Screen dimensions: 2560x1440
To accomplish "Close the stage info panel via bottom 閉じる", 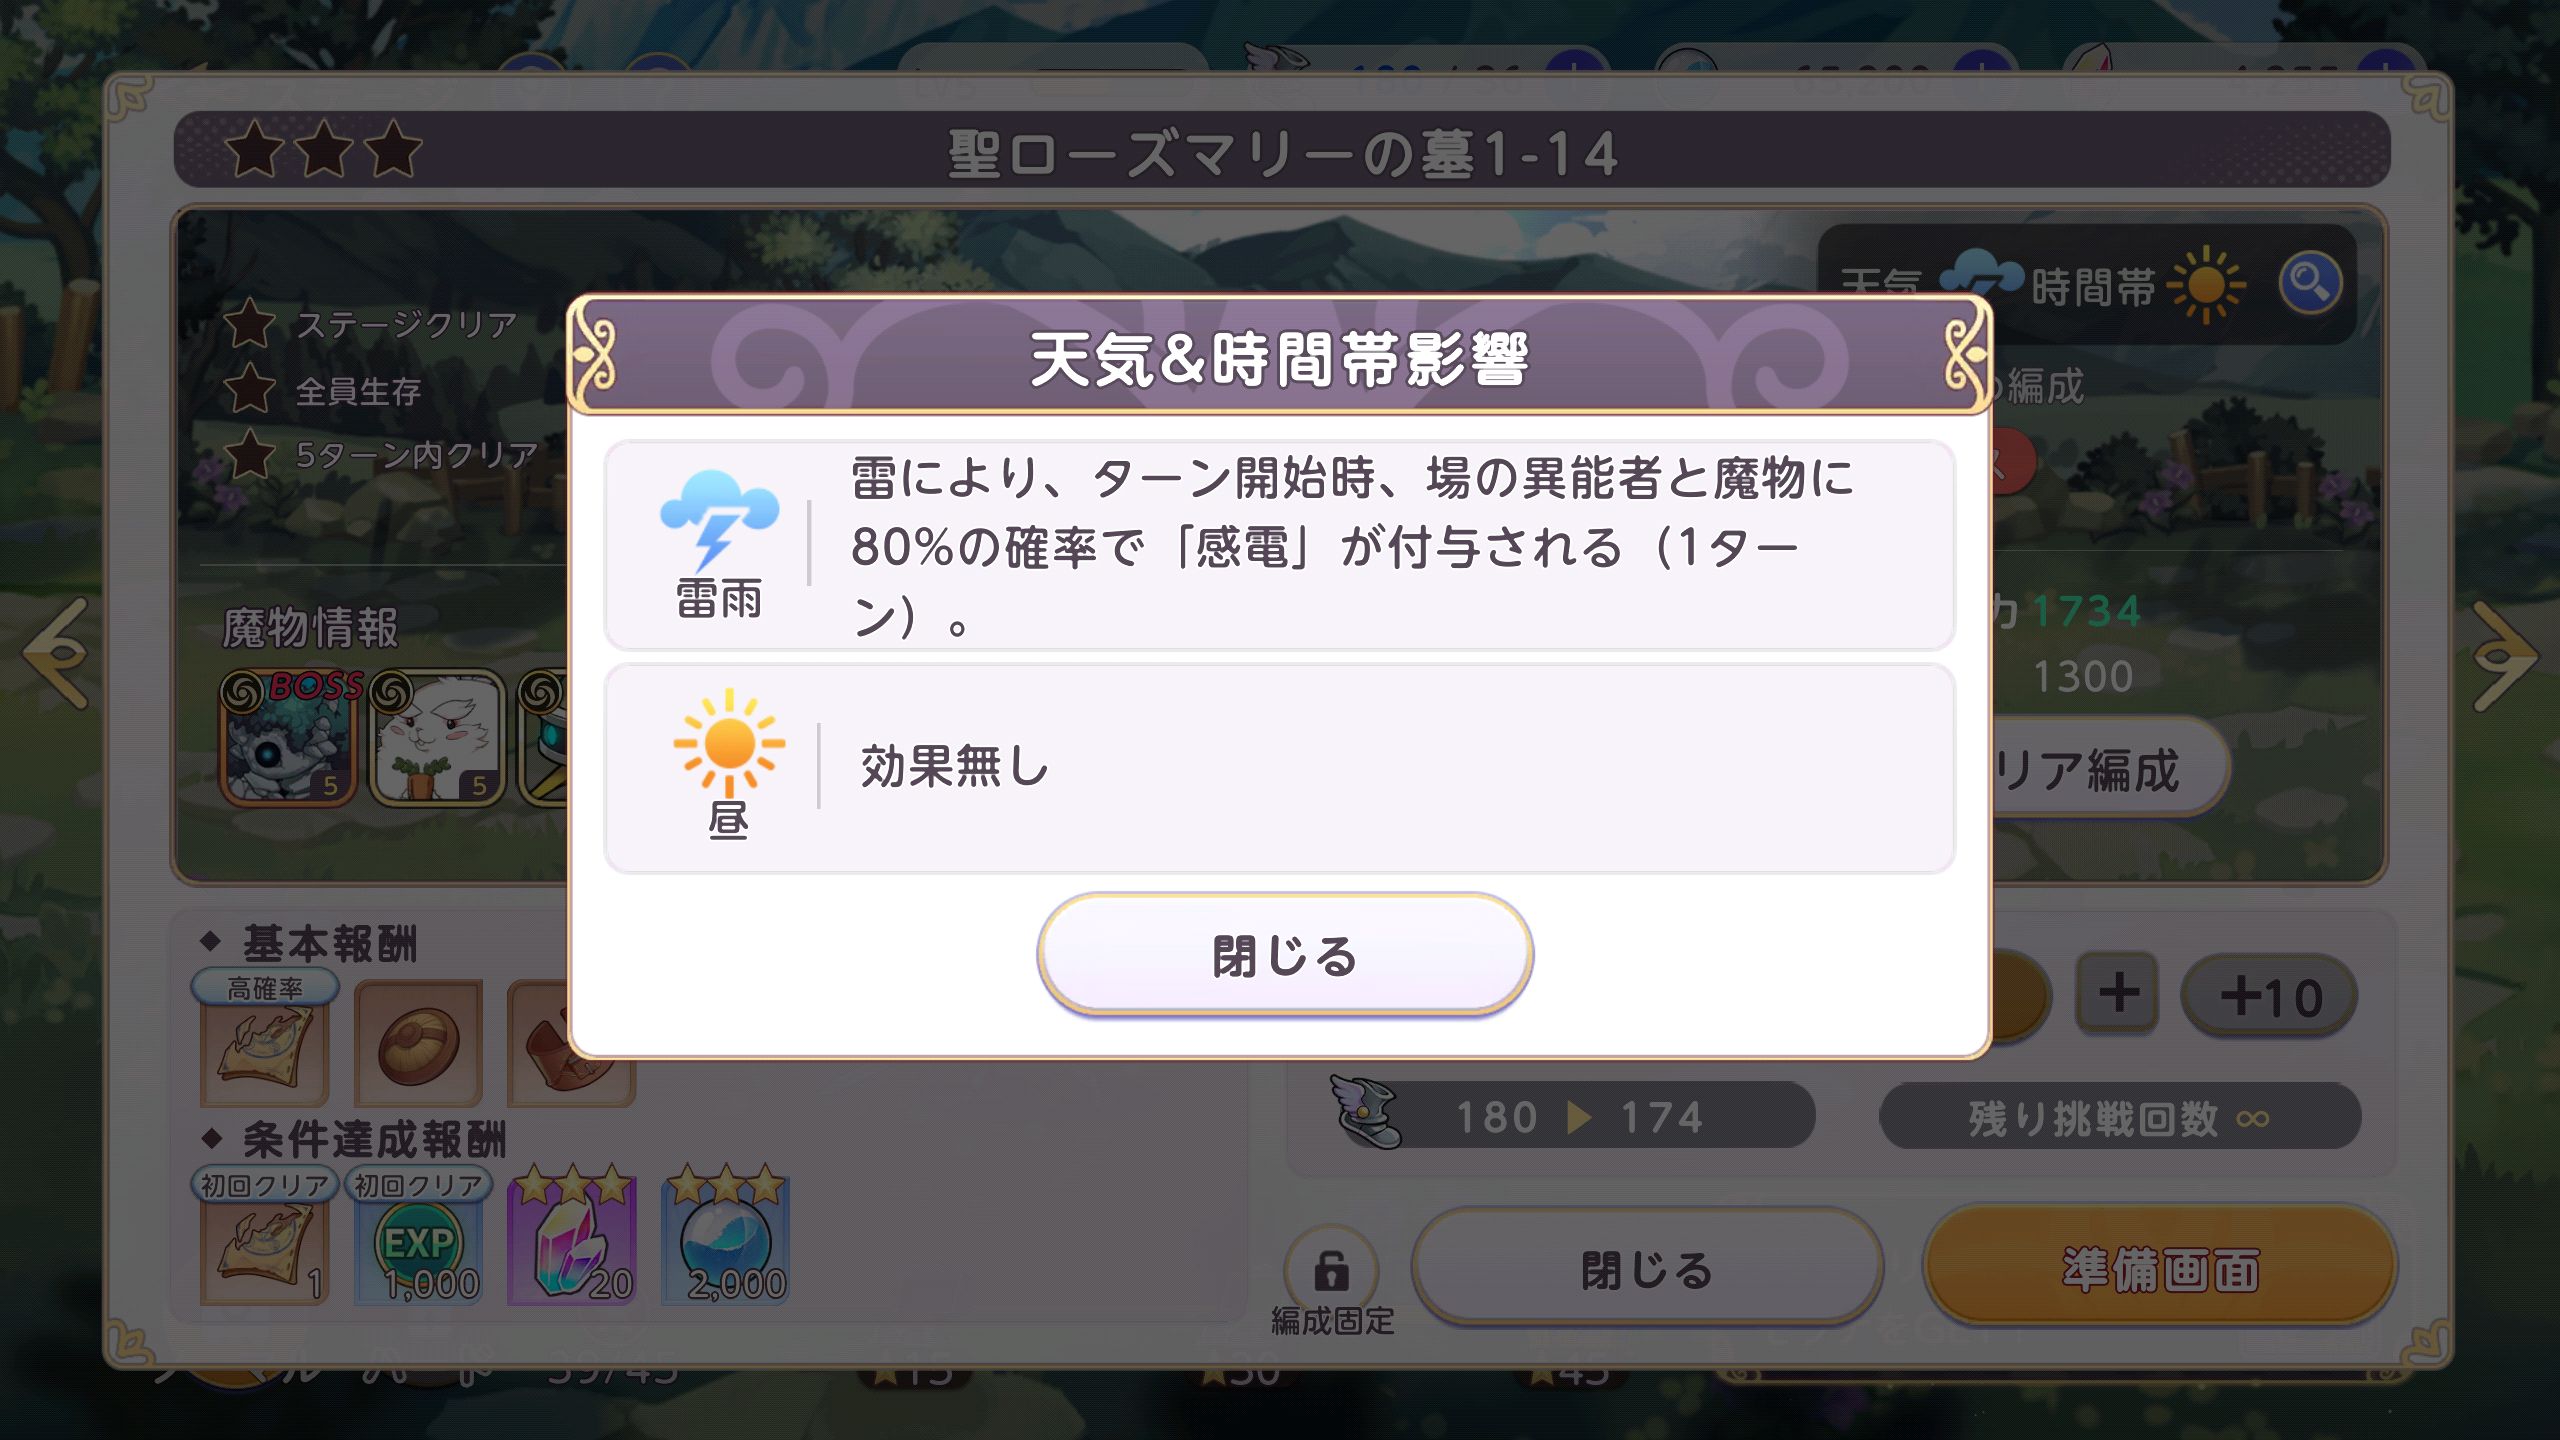I will 1647,1269.
